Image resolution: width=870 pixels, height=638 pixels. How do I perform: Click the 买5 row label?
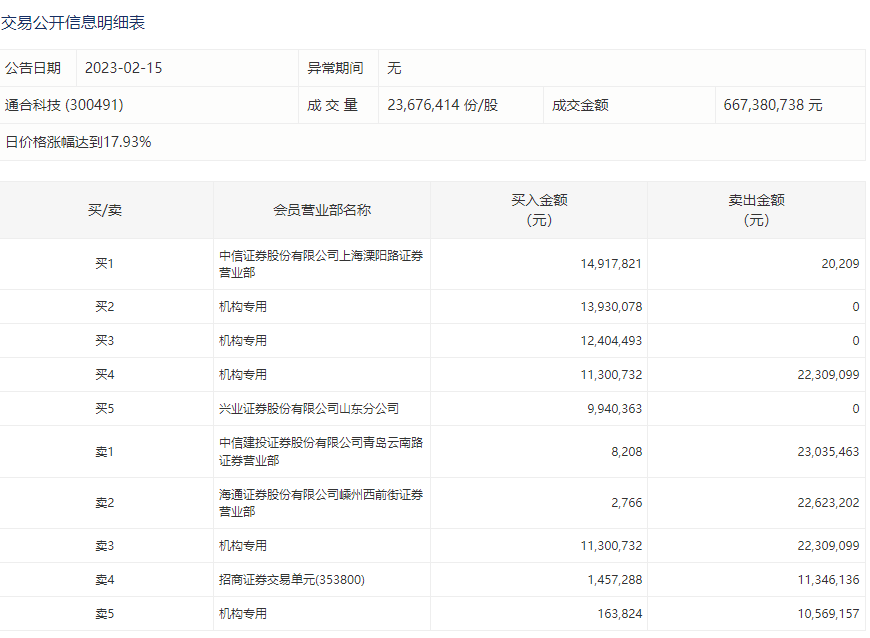pos(104,409)
